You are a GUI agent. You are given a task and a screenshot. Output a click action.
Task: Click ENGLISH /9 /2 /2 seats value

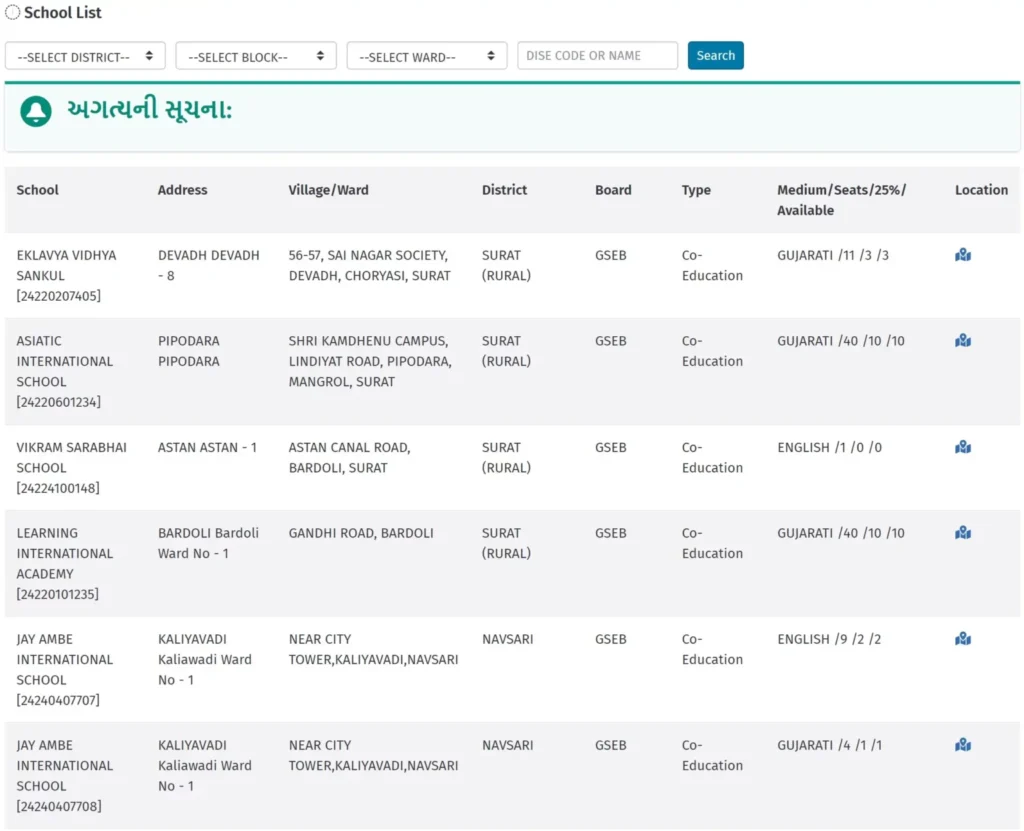click(x=829, y=639)
